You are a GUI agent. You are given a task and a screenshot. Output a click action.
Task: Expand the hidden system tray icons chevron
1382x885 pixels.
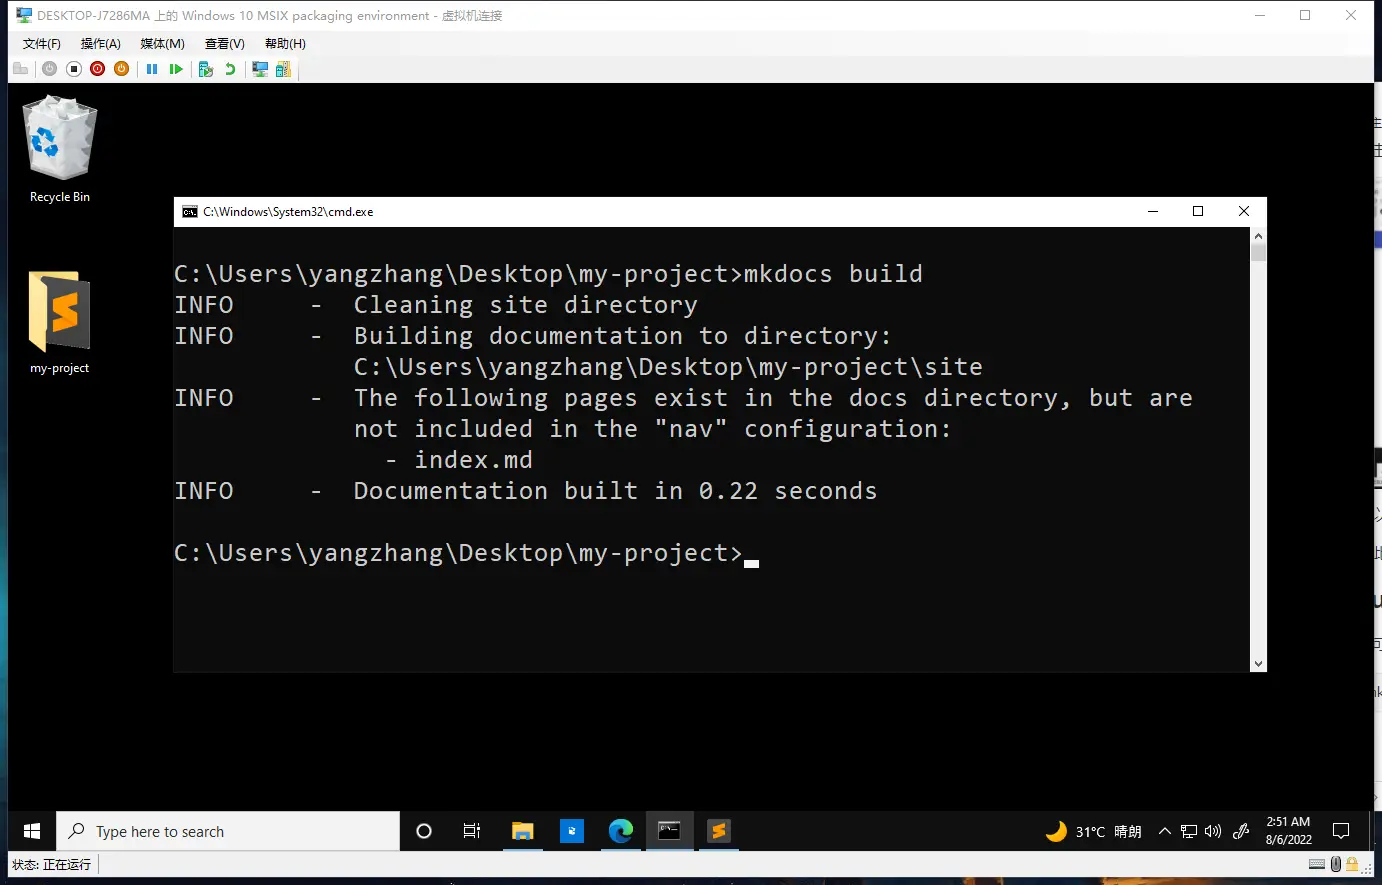(x=1164, y=831)
